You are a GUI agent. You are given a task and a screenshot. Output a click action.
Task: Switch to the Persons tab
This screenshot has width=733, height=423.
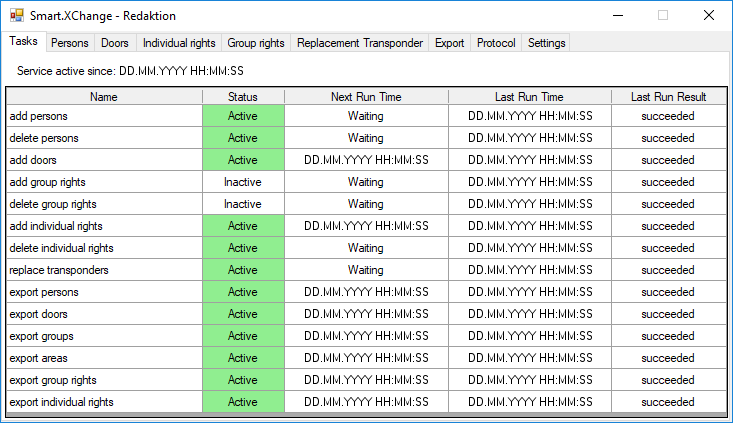[70, 43]
